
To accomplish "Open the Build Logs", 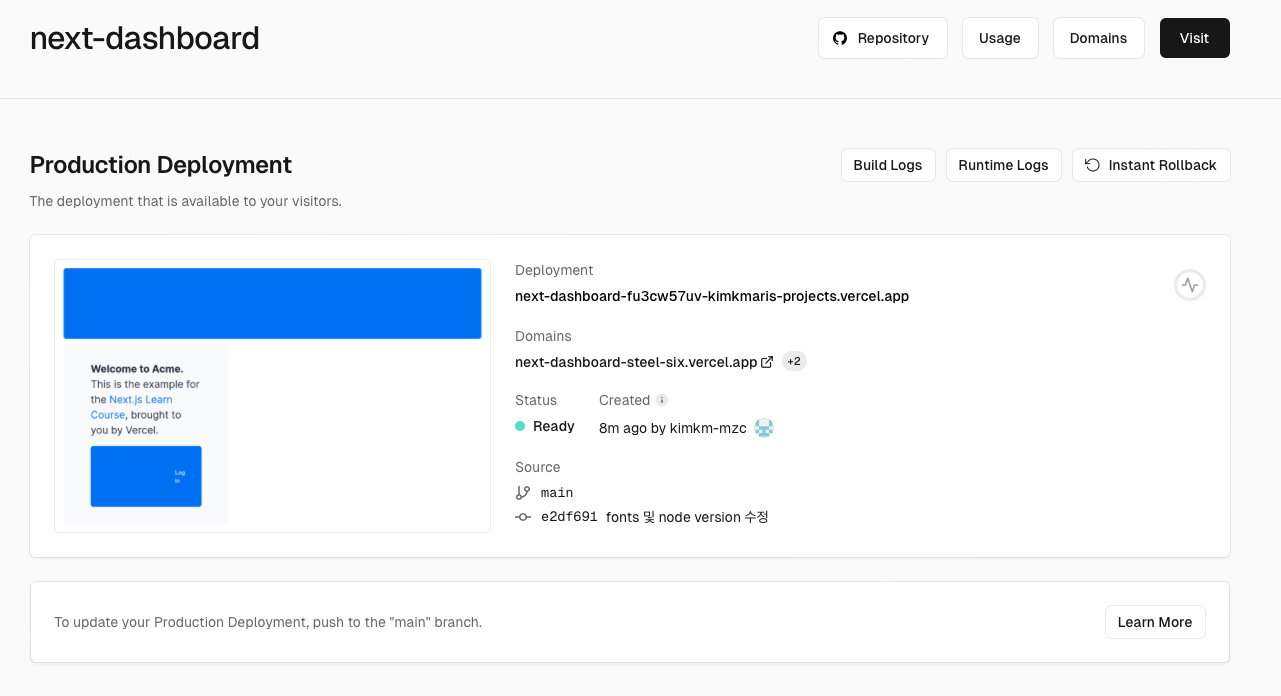I will click(x=887, y=165).
